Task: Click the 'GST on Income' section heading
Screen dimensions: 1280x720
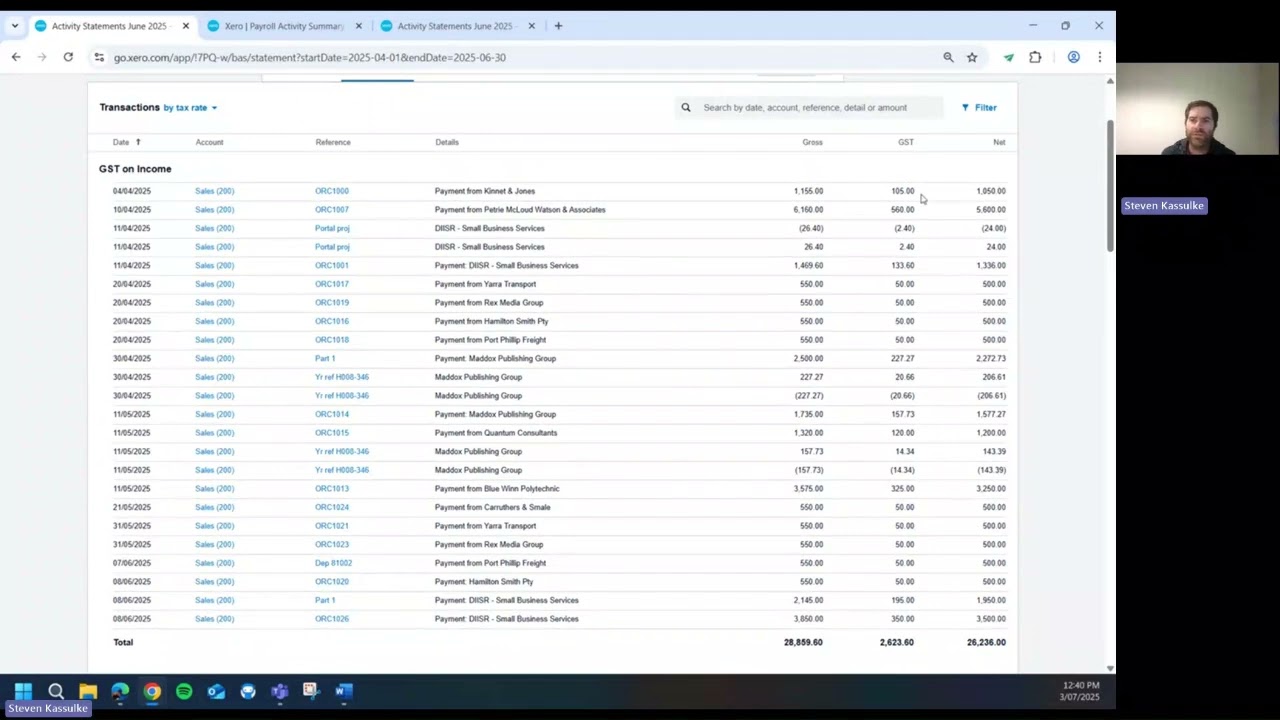Action: click(135, 169)
